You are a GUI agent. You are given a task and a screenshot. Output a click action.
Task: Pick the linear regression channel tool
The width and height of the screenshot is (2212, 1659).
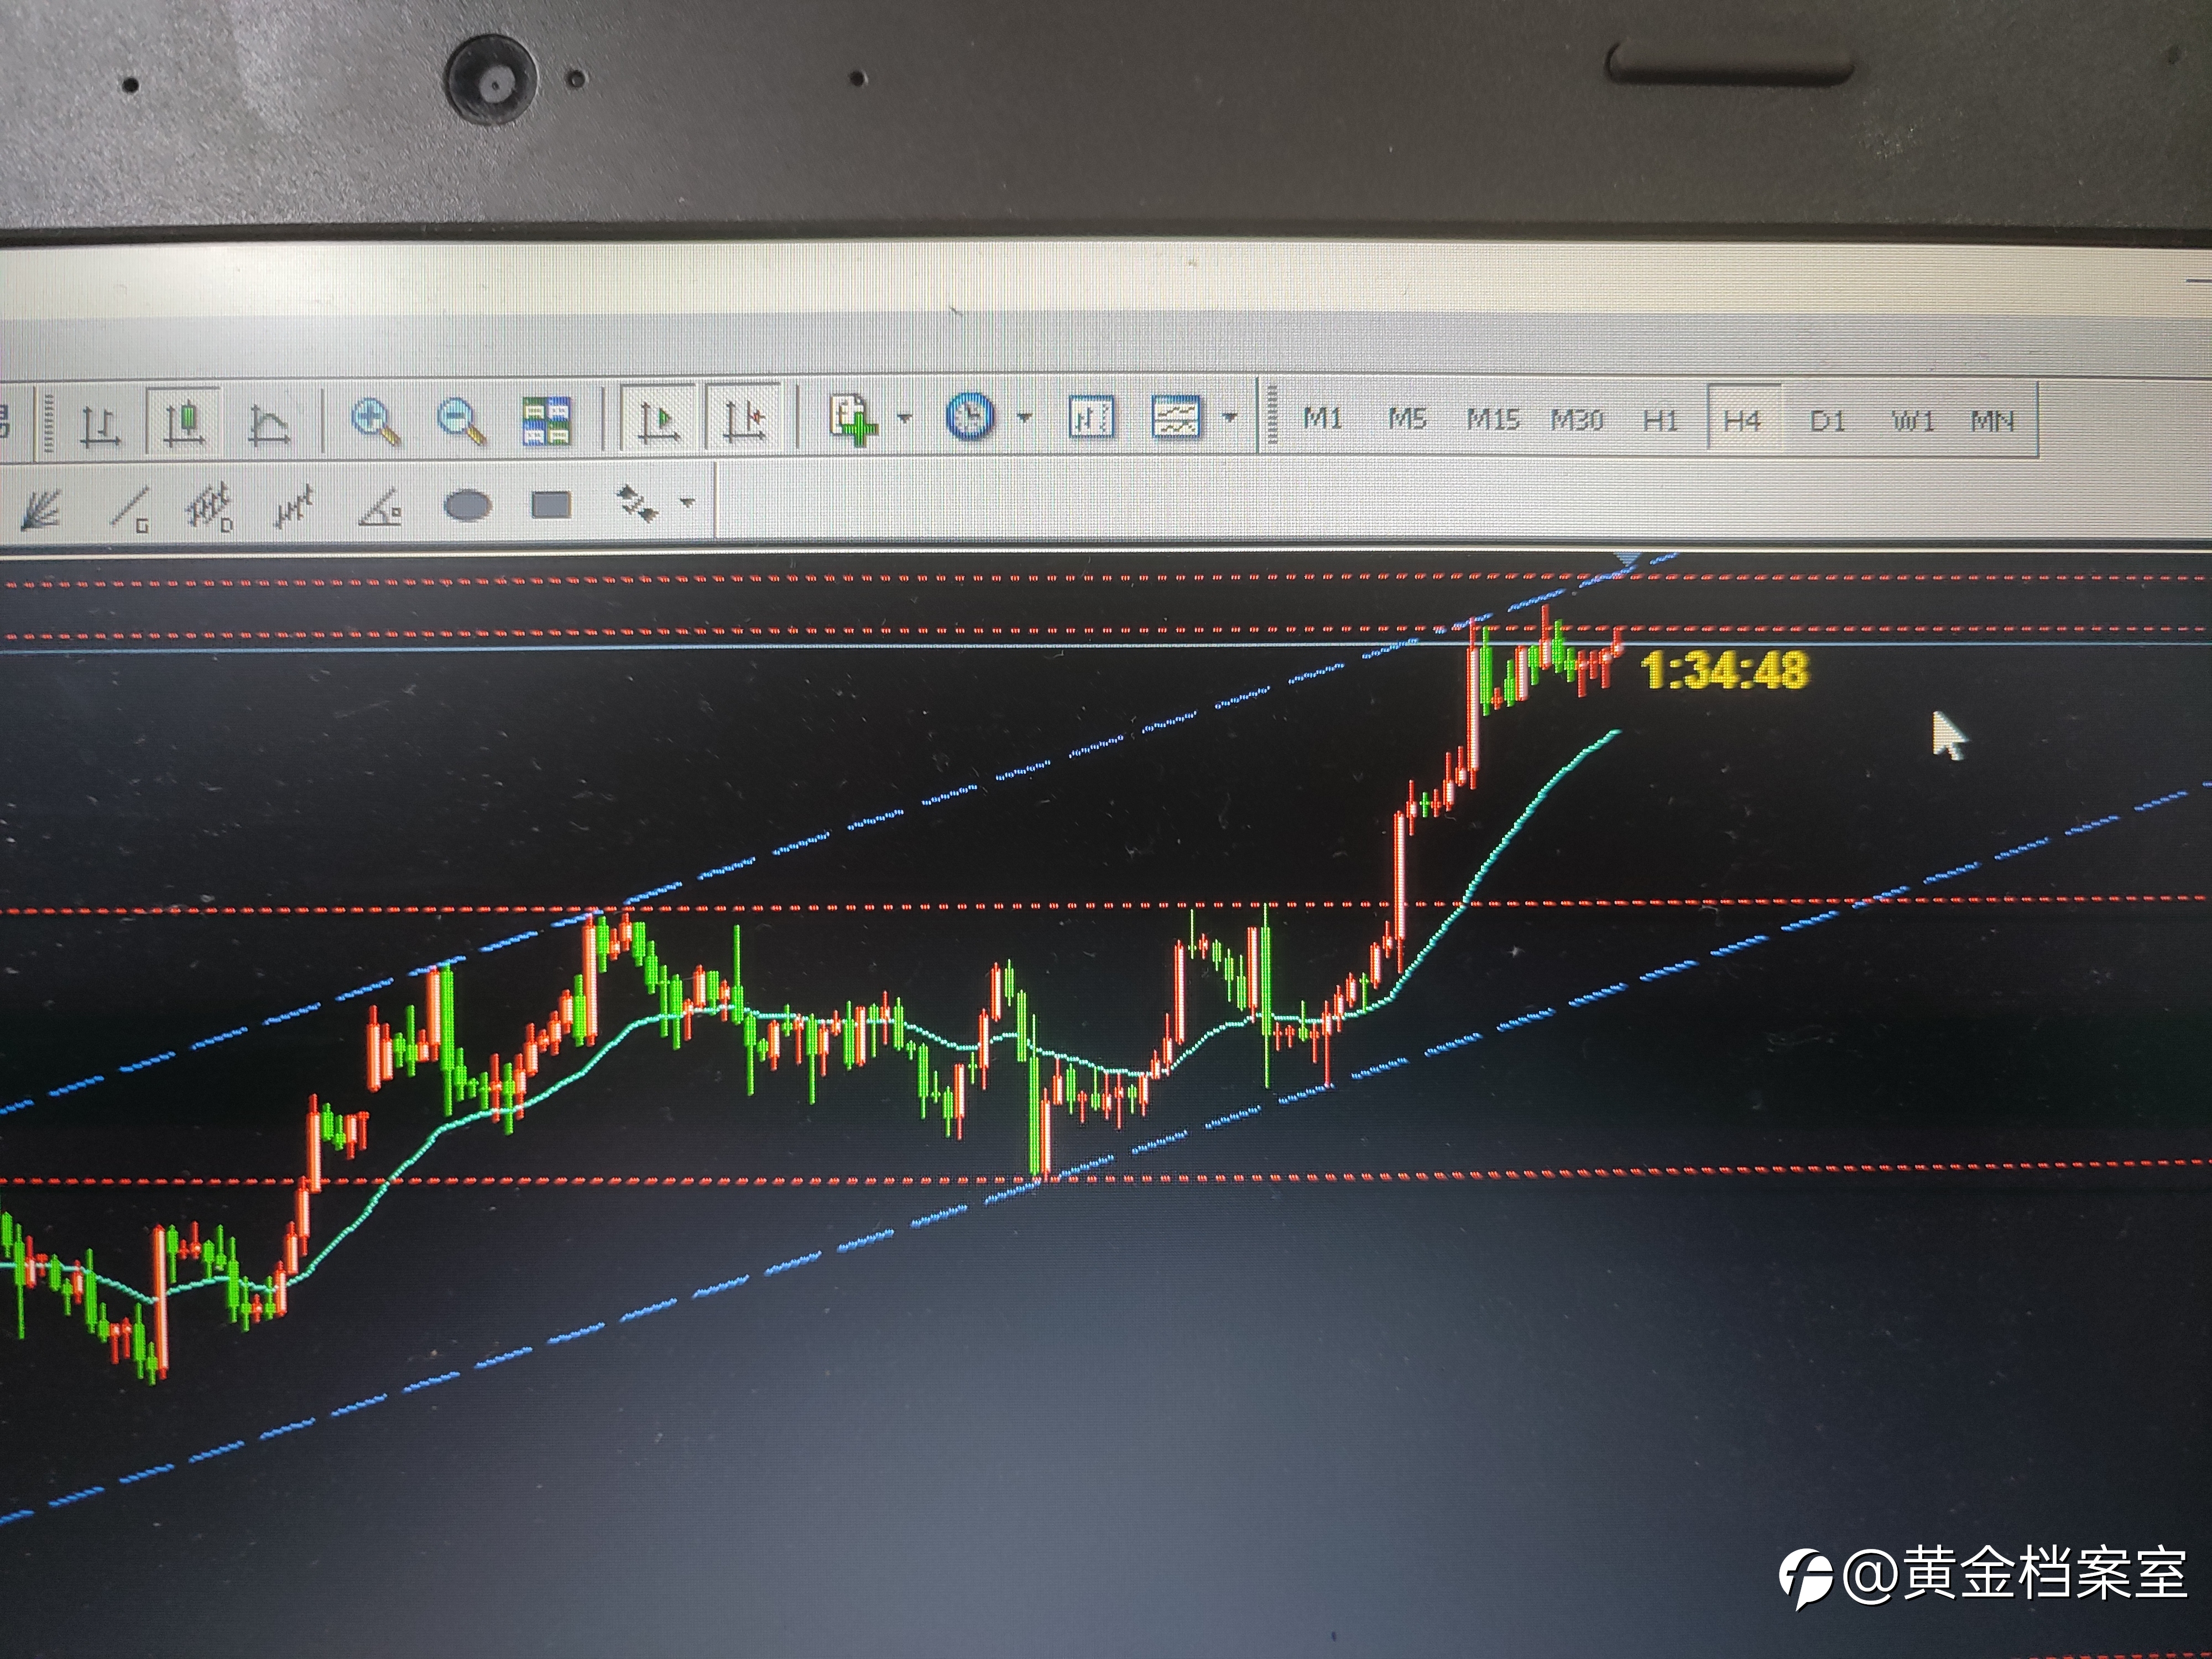294,506
